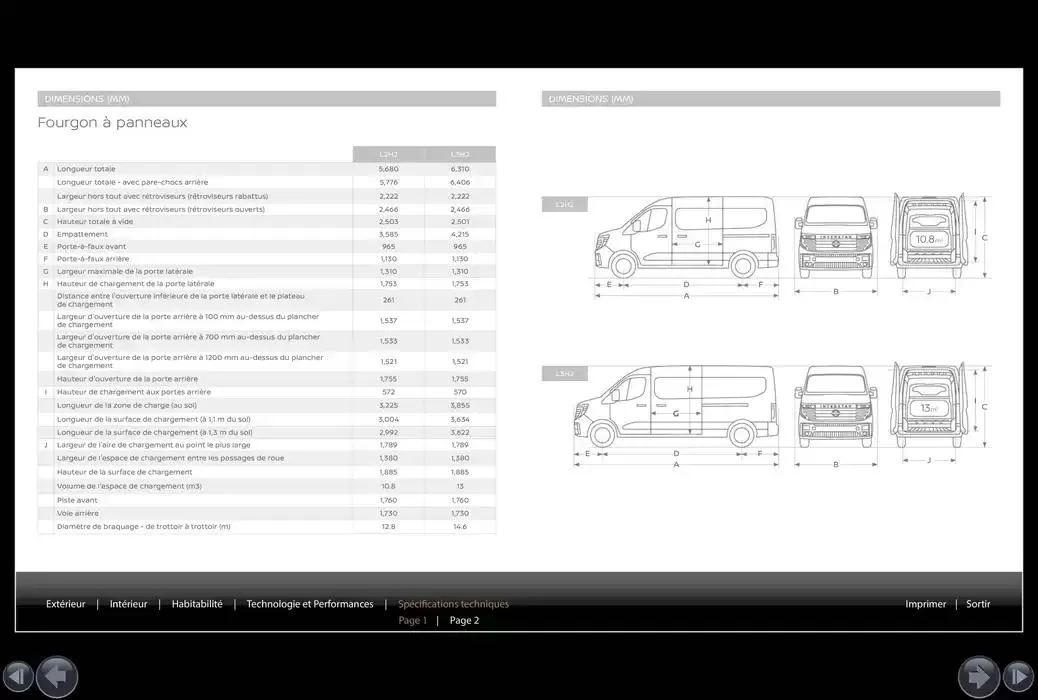
Task: Switch to Page 2
Action: pyautogui.click(x=464, y=620)
